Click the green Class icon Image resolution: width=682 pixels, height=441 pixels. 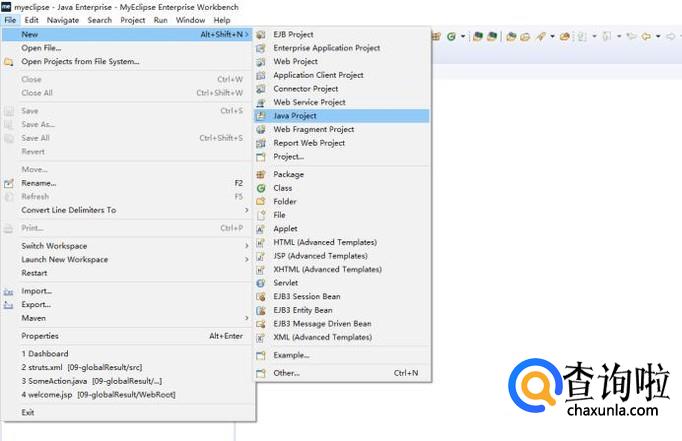[261, 188]
